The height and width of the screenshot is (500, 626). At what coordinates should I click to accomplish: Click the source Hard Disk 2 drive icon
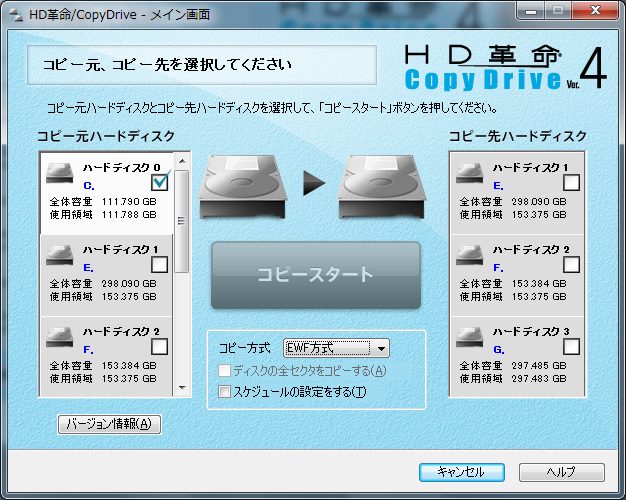[59, 337]
